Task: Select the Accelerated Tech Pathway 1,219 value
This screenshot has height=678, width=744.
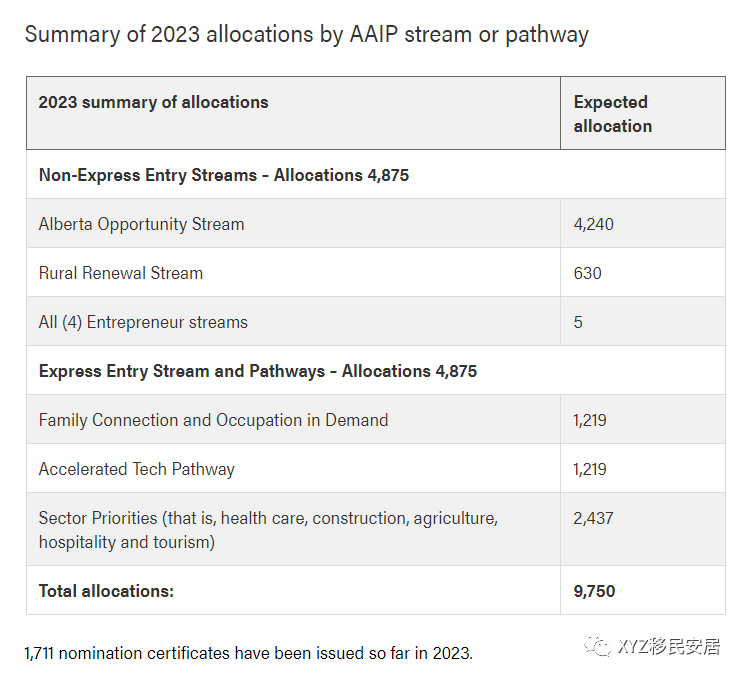Action: pyautogui.click(x=590, y=469)
